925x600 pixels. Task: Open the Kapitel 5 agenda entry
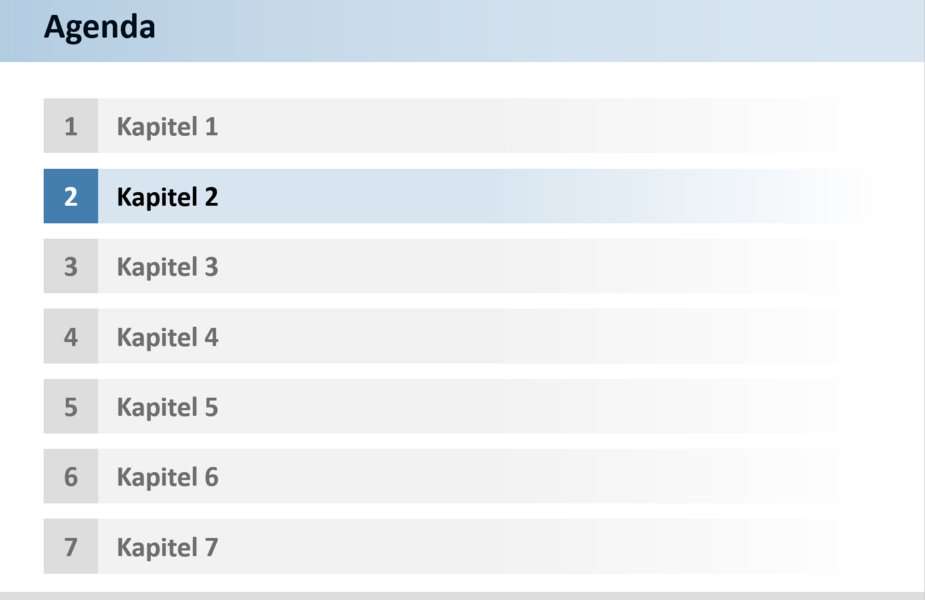tap(168, 408)
